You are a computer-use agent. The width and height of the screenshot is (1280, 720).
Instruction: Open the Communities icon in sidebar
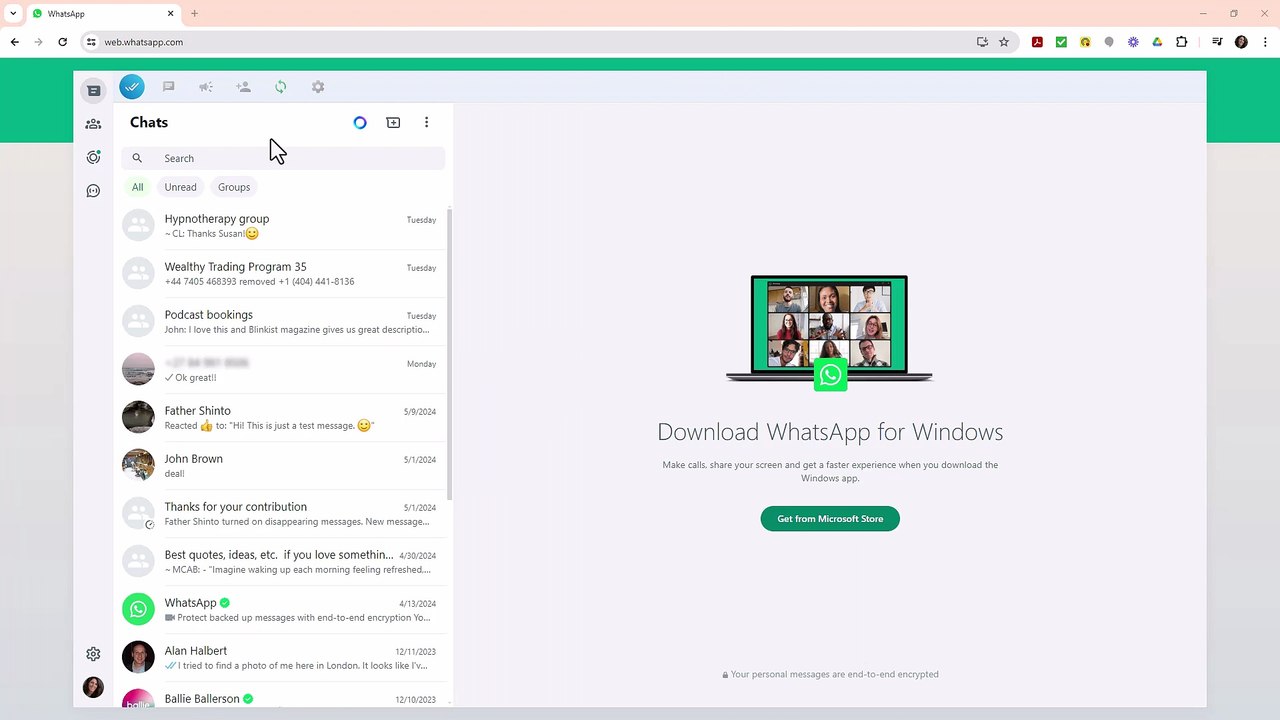tap(93, 124)
